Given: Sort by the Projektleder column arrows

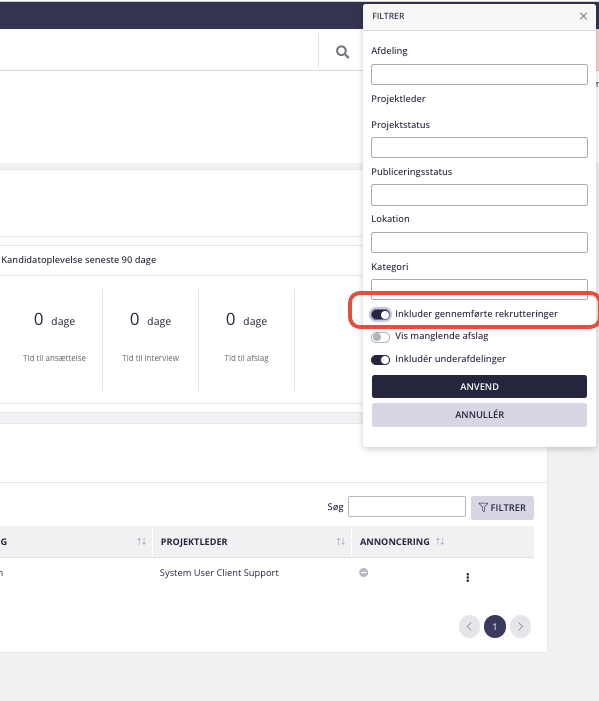Looking at the screenshot, I should tap(341, 541).
